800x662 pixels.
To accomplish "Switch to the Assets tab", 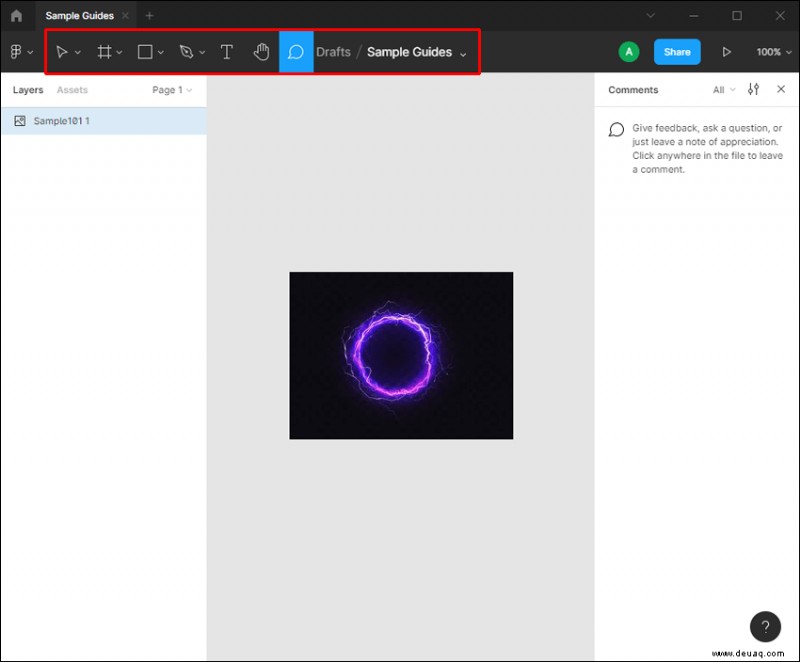I will click(x=71, y=89).
